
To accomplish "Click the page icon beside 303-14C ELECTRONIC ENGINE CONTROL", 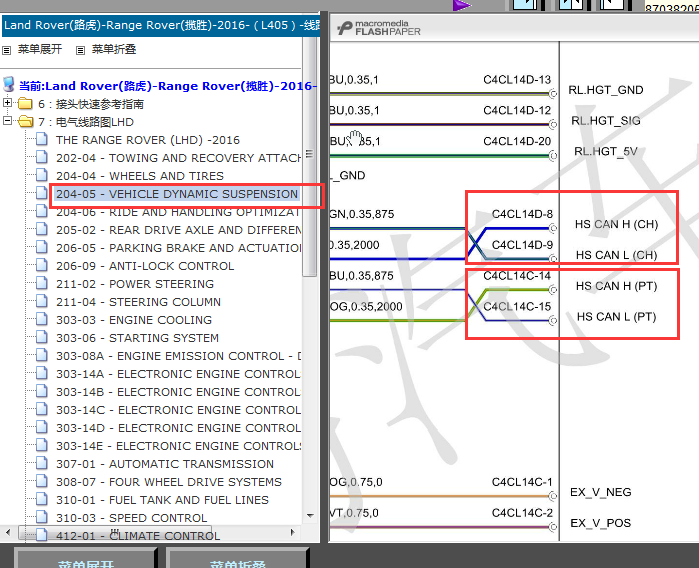I will tap(42, 409).
